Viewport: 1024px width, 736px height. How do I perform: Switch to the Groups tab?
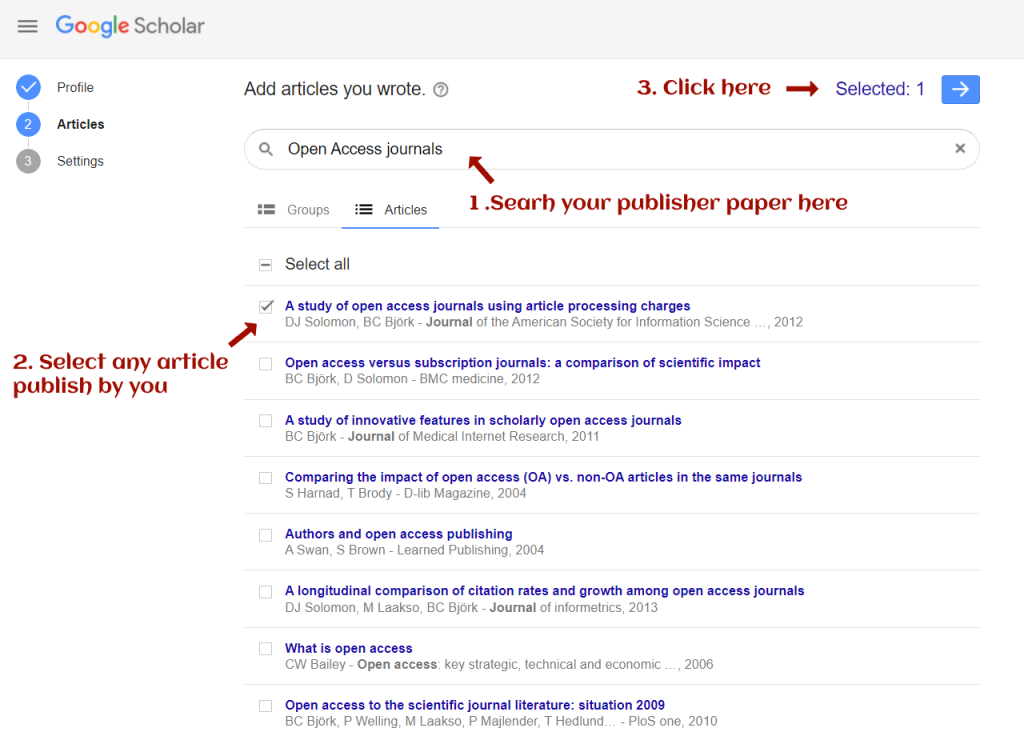pyautogui.click(x=293, y=210)
